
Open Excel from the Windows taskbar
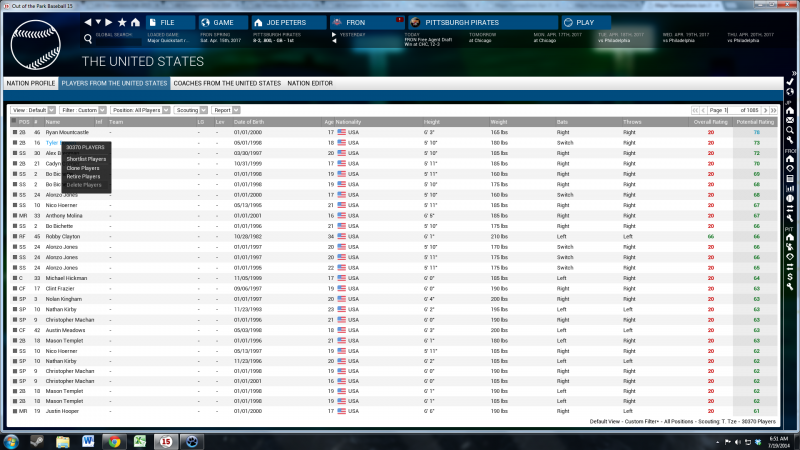pyautogui.click(x=140, y=441)
